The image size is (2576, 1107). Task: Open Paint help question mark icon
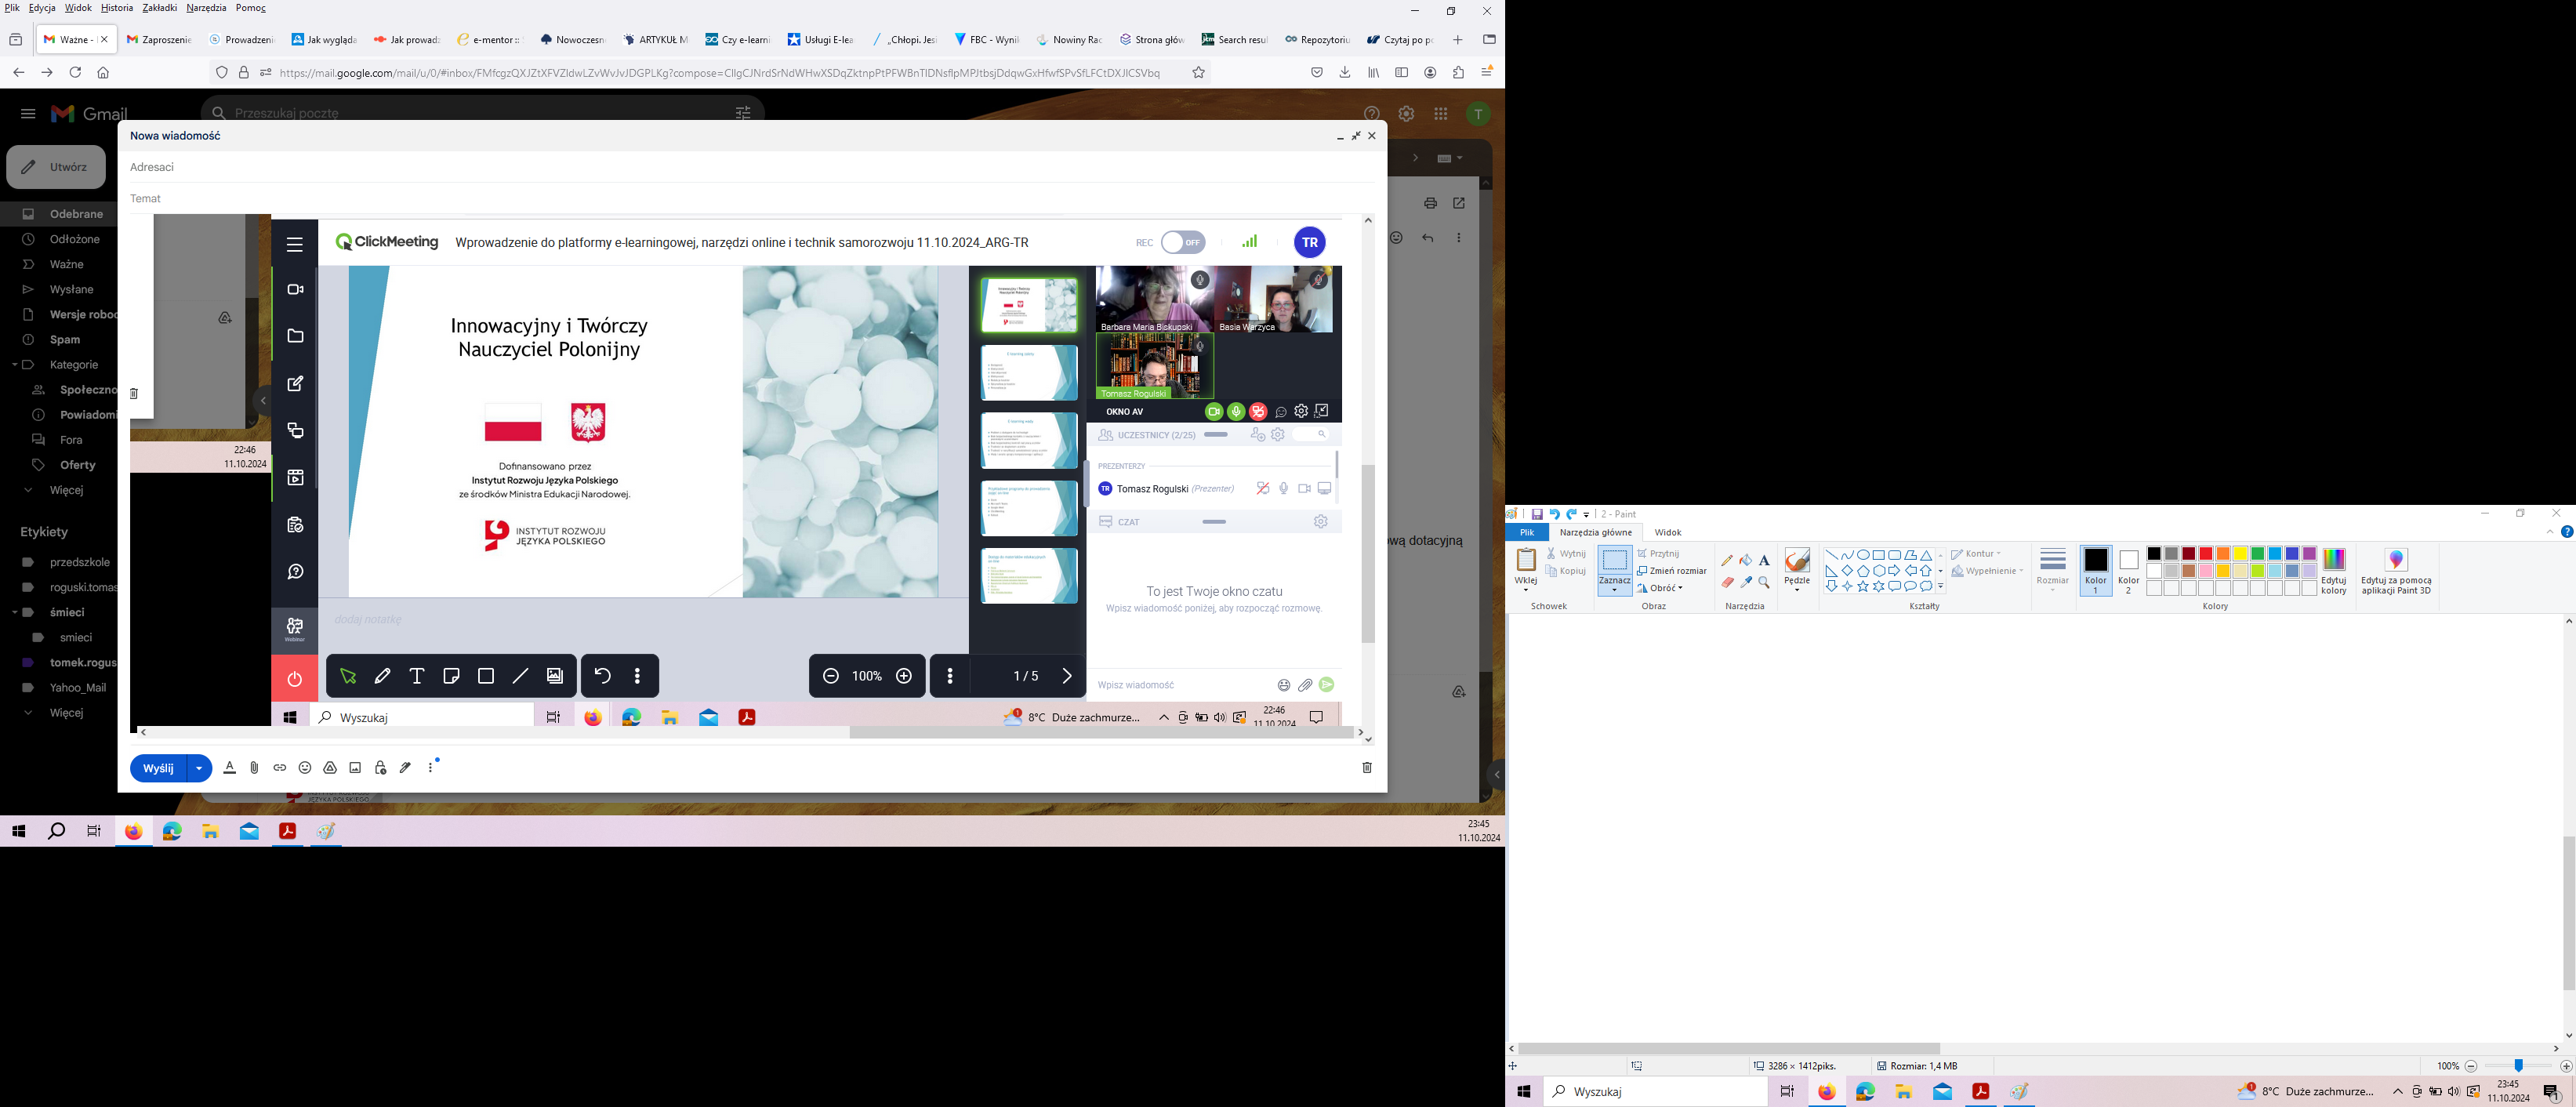click(x=2567, y=532)
